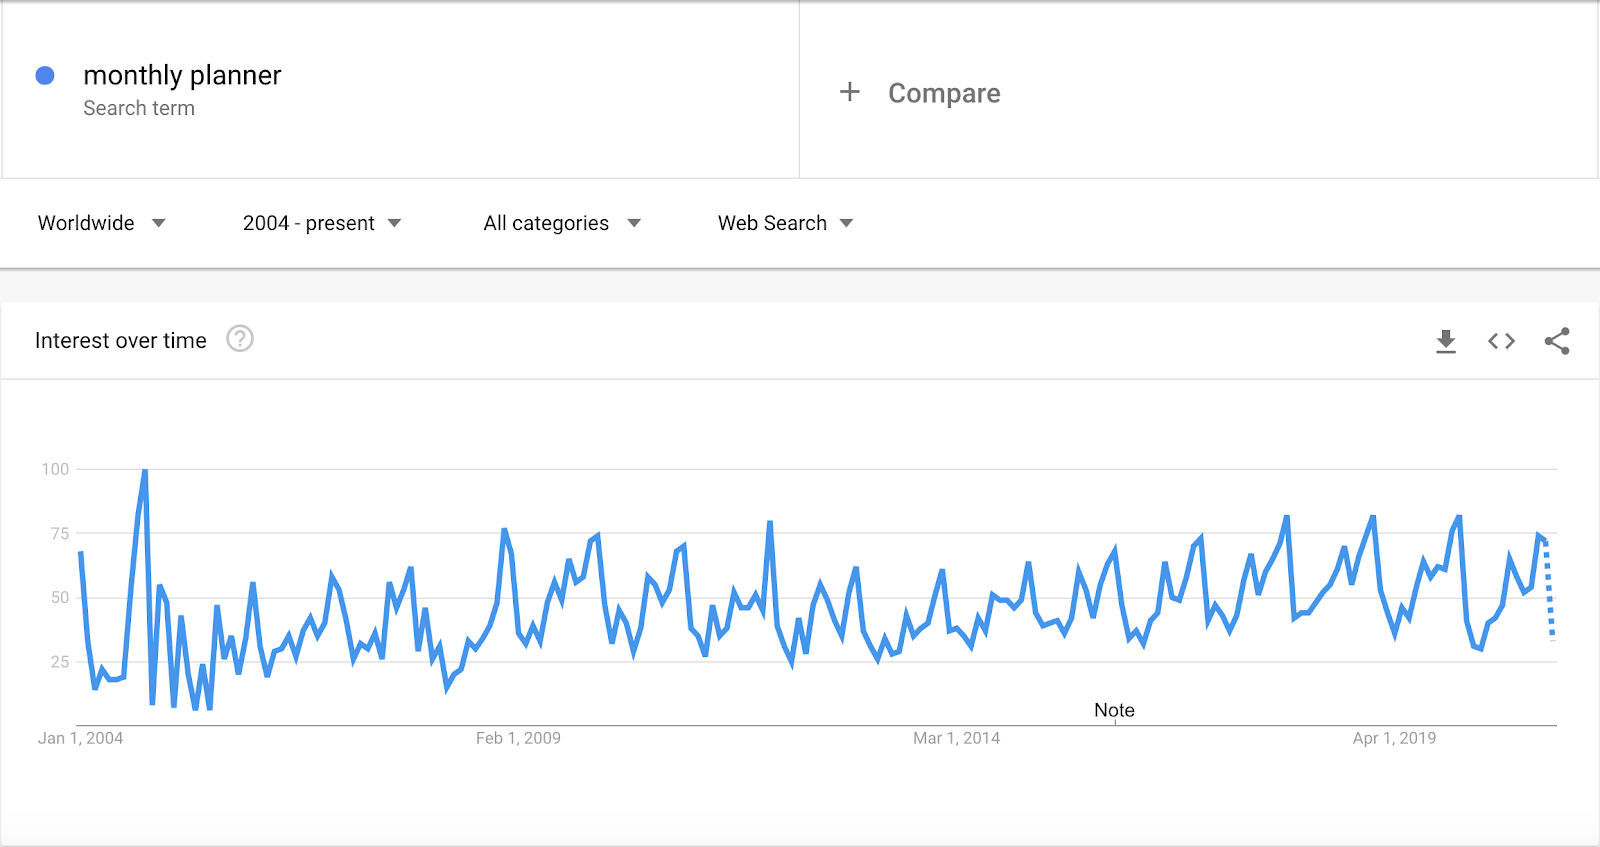The image size is (1600, 847).
Task: Open the All categories dropdown
Action: [562, 223]
